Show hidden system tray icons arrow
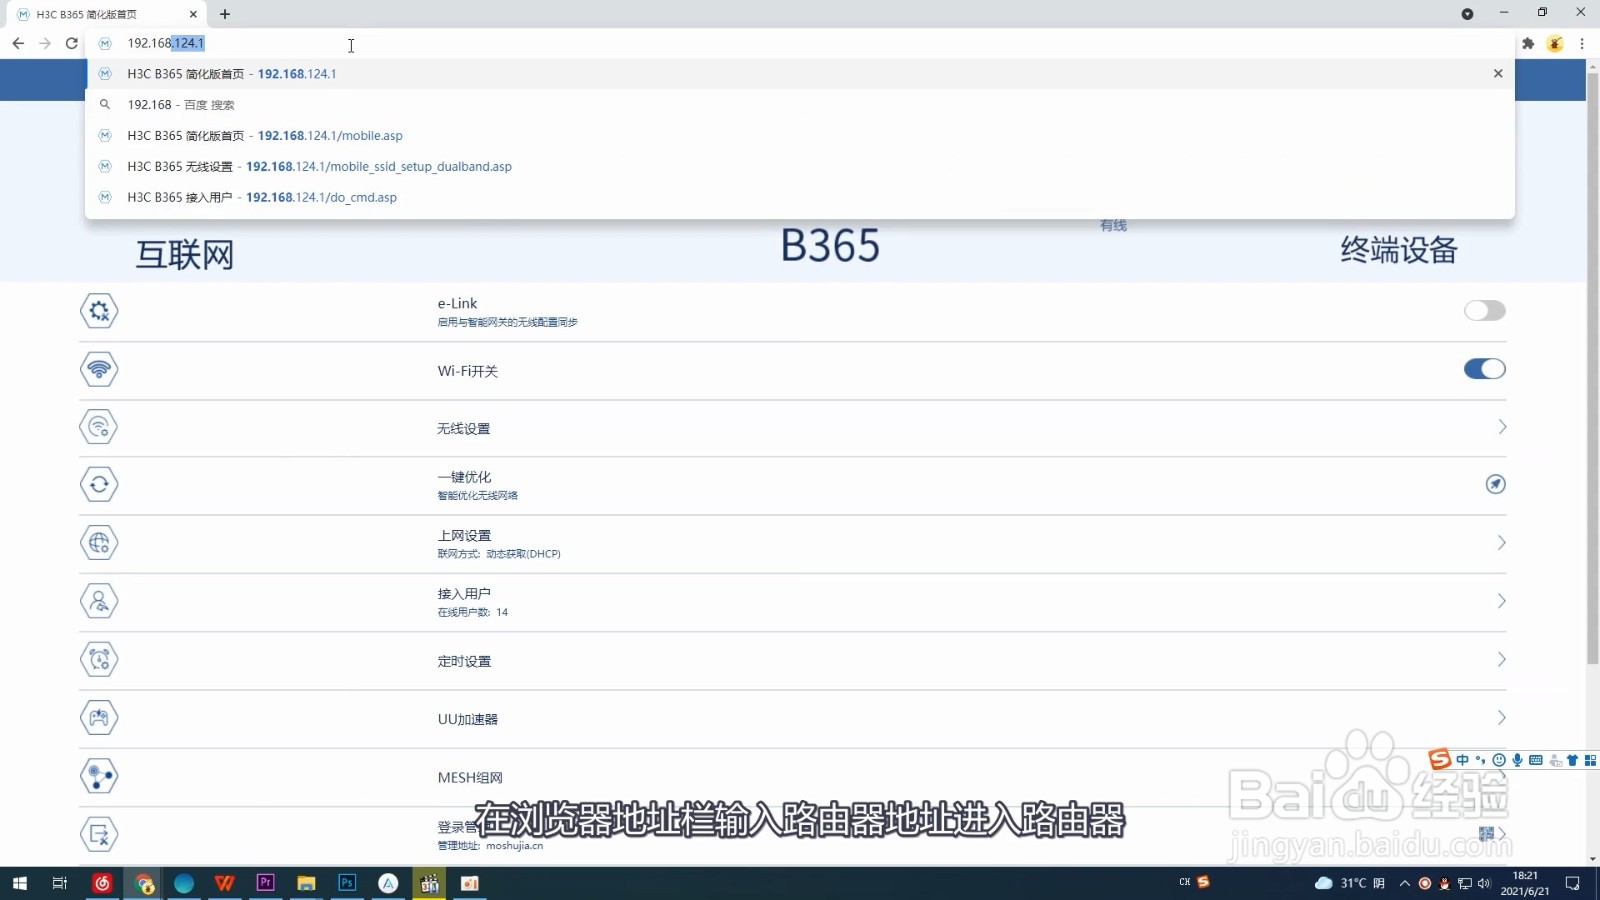 (1405, 883)
